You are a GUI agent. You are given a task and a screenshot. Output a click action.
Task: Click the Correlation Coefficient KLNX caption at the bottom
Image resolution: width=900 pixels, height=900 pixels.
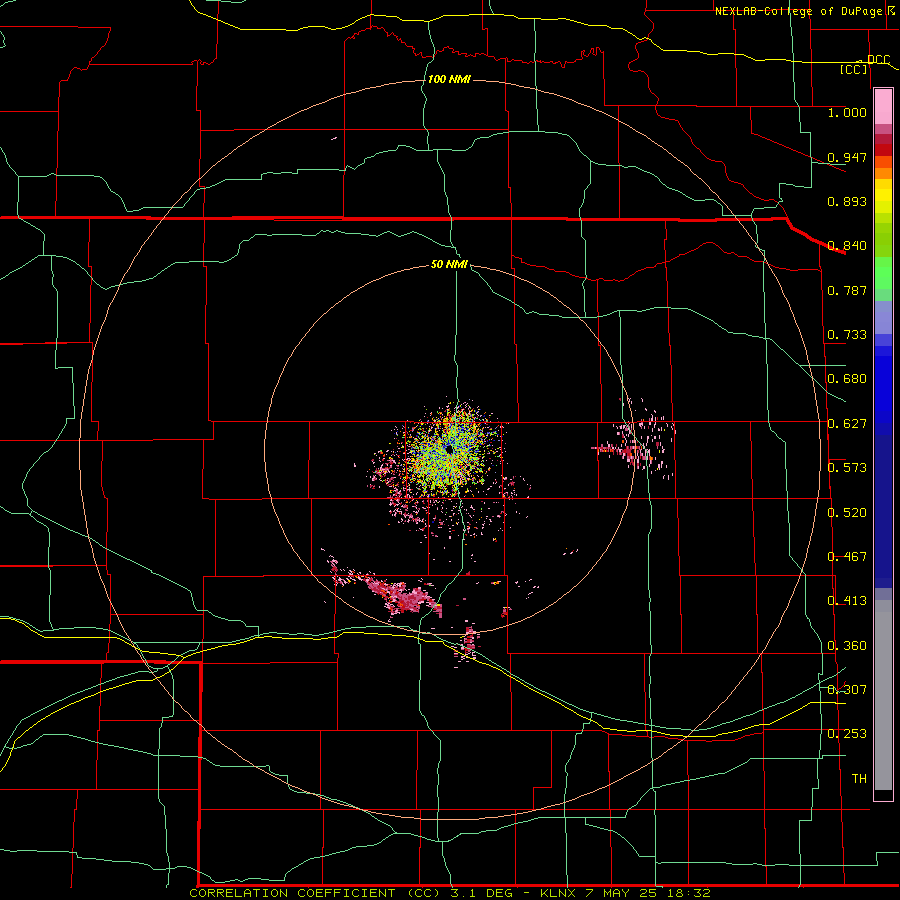450,893
